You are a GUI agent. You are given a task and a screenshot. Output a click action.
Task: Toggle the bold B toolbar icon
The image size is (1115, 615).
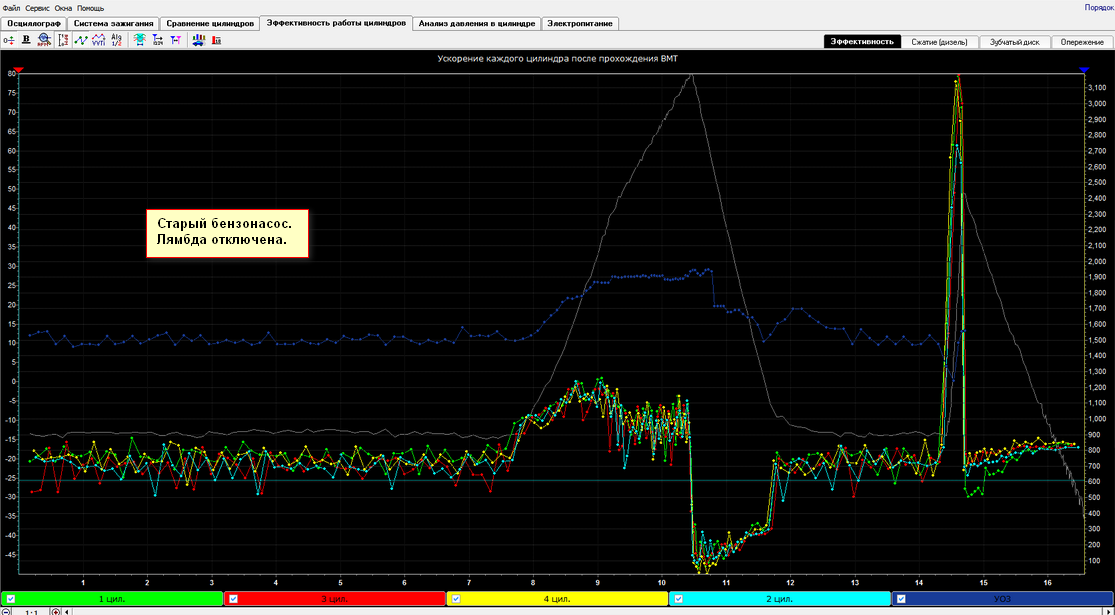(x=26, y=41)
